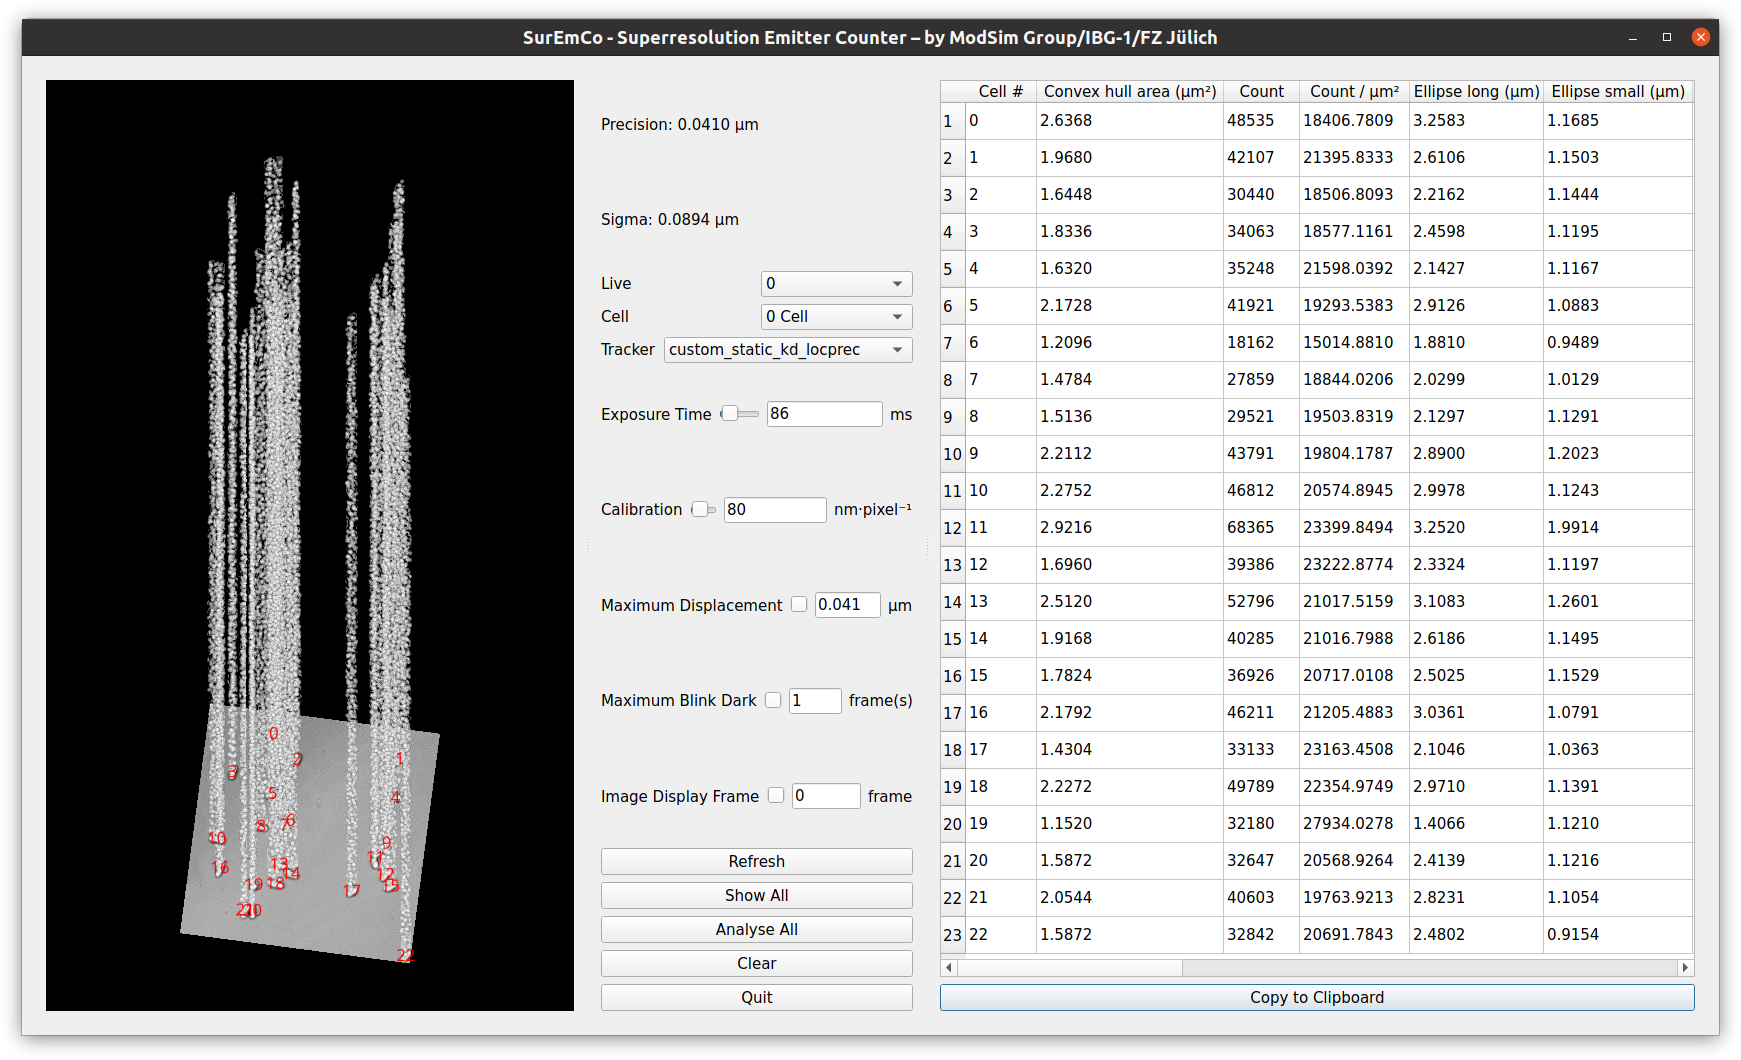Select the Count / µm² column header
Viewport: 1741px width, 1060px height.
pyautogui.click(x=1354, y=92)
